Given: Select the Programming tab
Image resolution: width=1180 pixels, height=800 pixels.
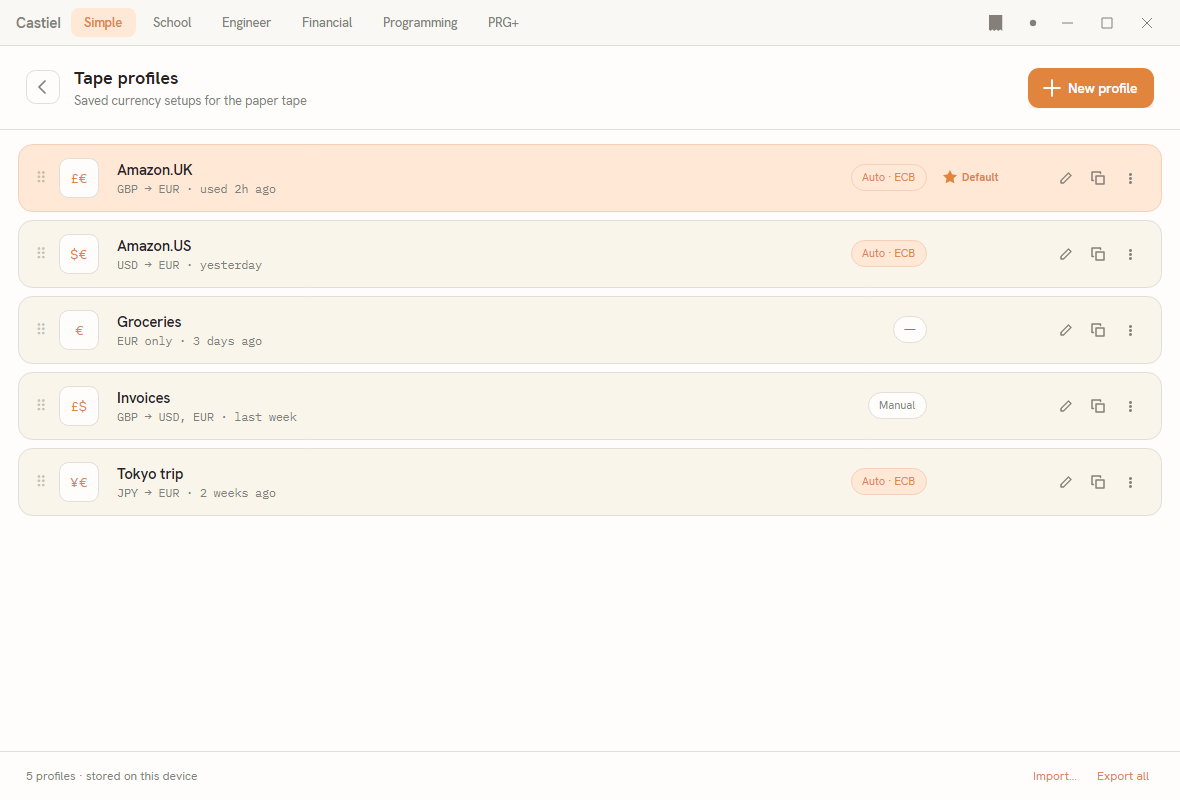Looking at the screenshot, I should click(x=420, y=23).
